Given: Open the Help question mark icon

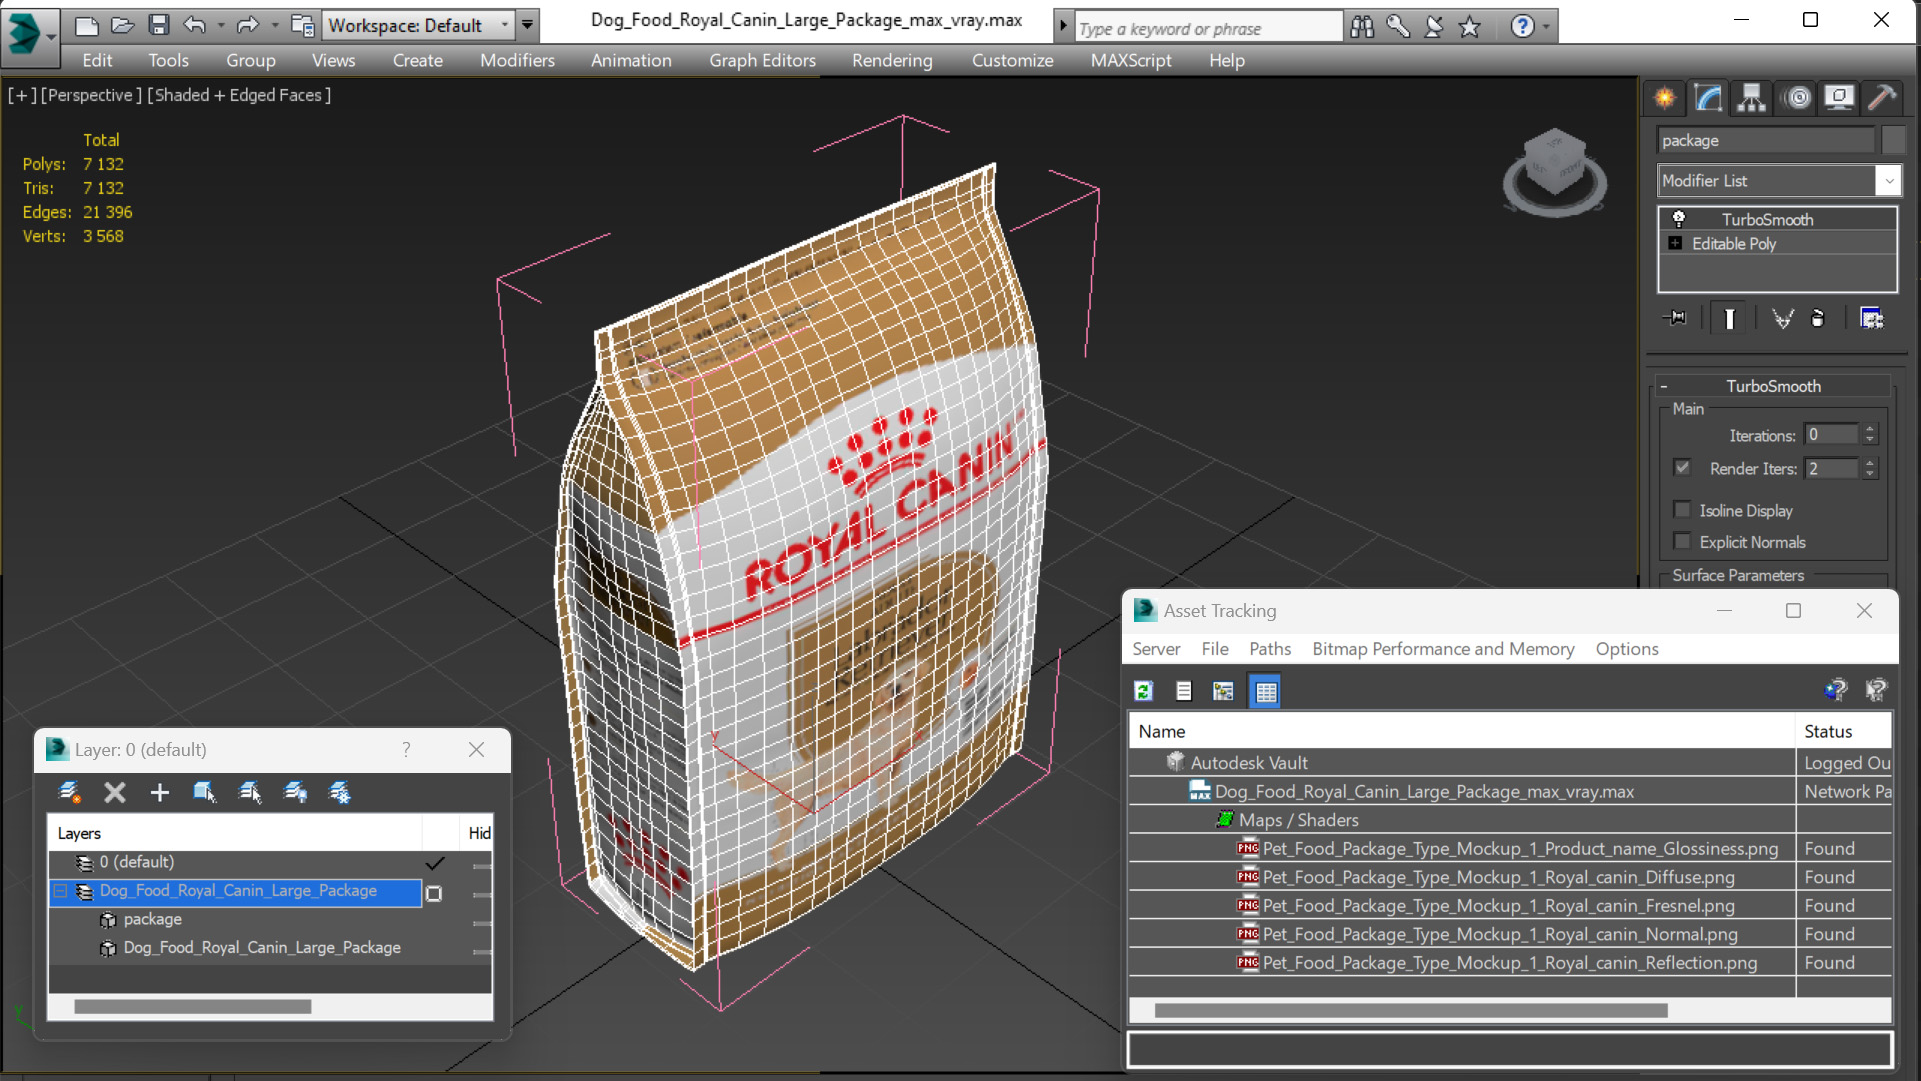Looking at the screenshot, I should [x=1522, y=27].
